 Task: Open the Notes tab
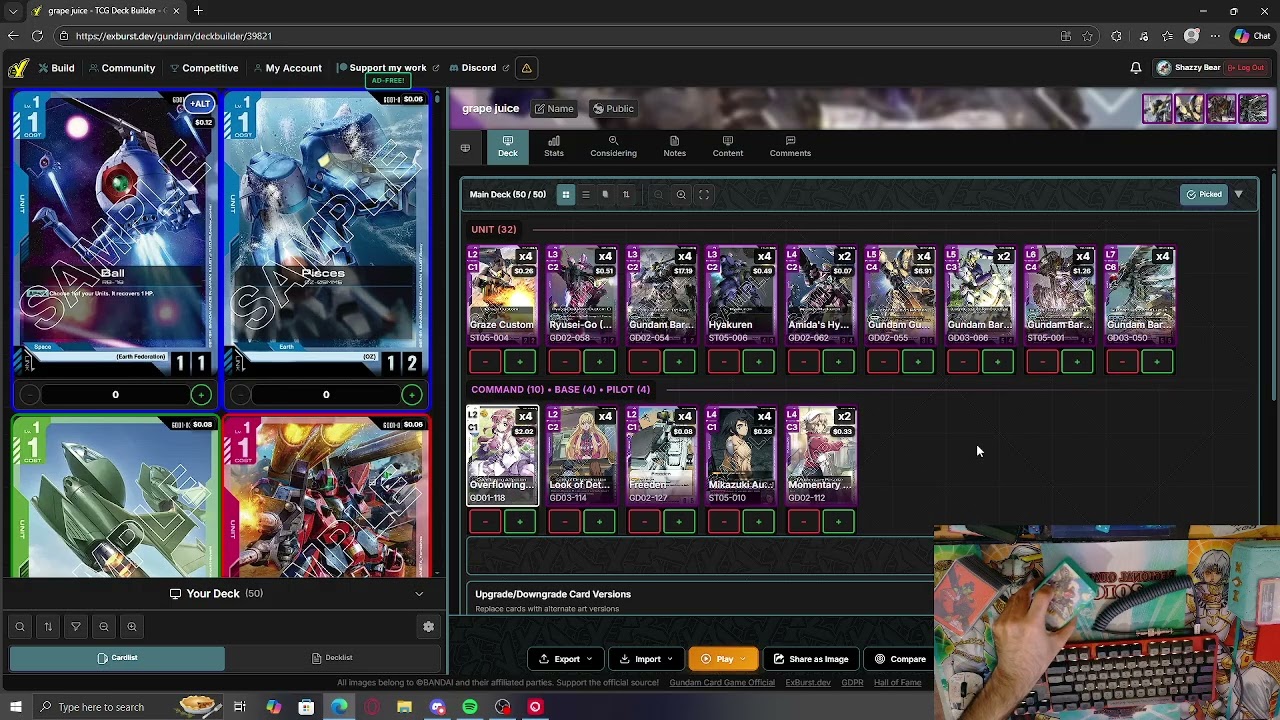pyautogui.click(x=674, y=147)
